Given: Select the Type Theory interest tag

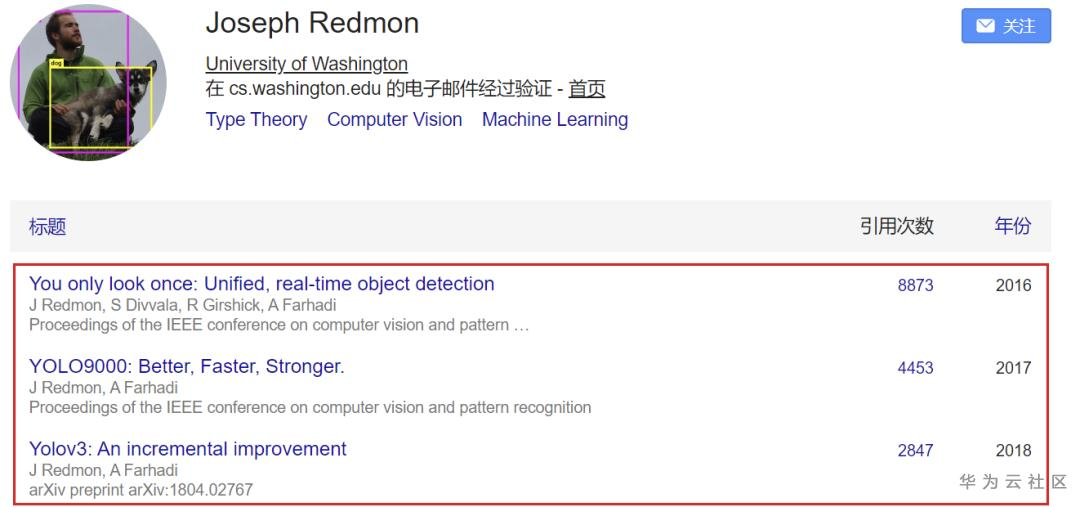Looking at the screenshot, I should coord(256,120).
